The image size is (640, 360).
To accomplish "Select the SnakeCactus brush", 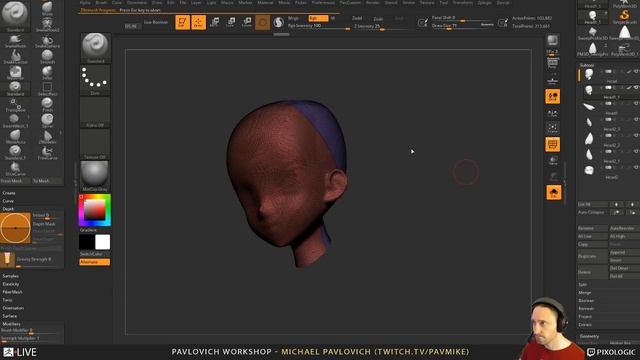I will [x=16, y=57].
